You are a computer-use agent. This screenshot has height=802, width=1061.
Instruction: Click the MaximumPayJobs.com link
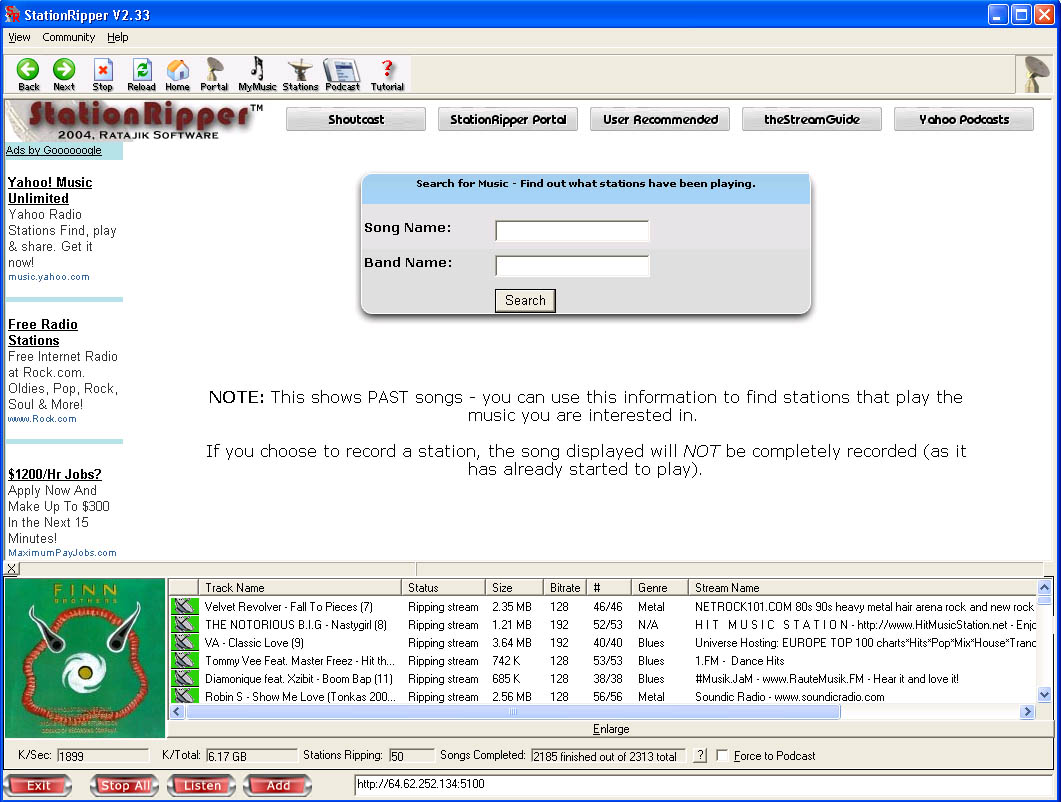(x=62, y=553)
